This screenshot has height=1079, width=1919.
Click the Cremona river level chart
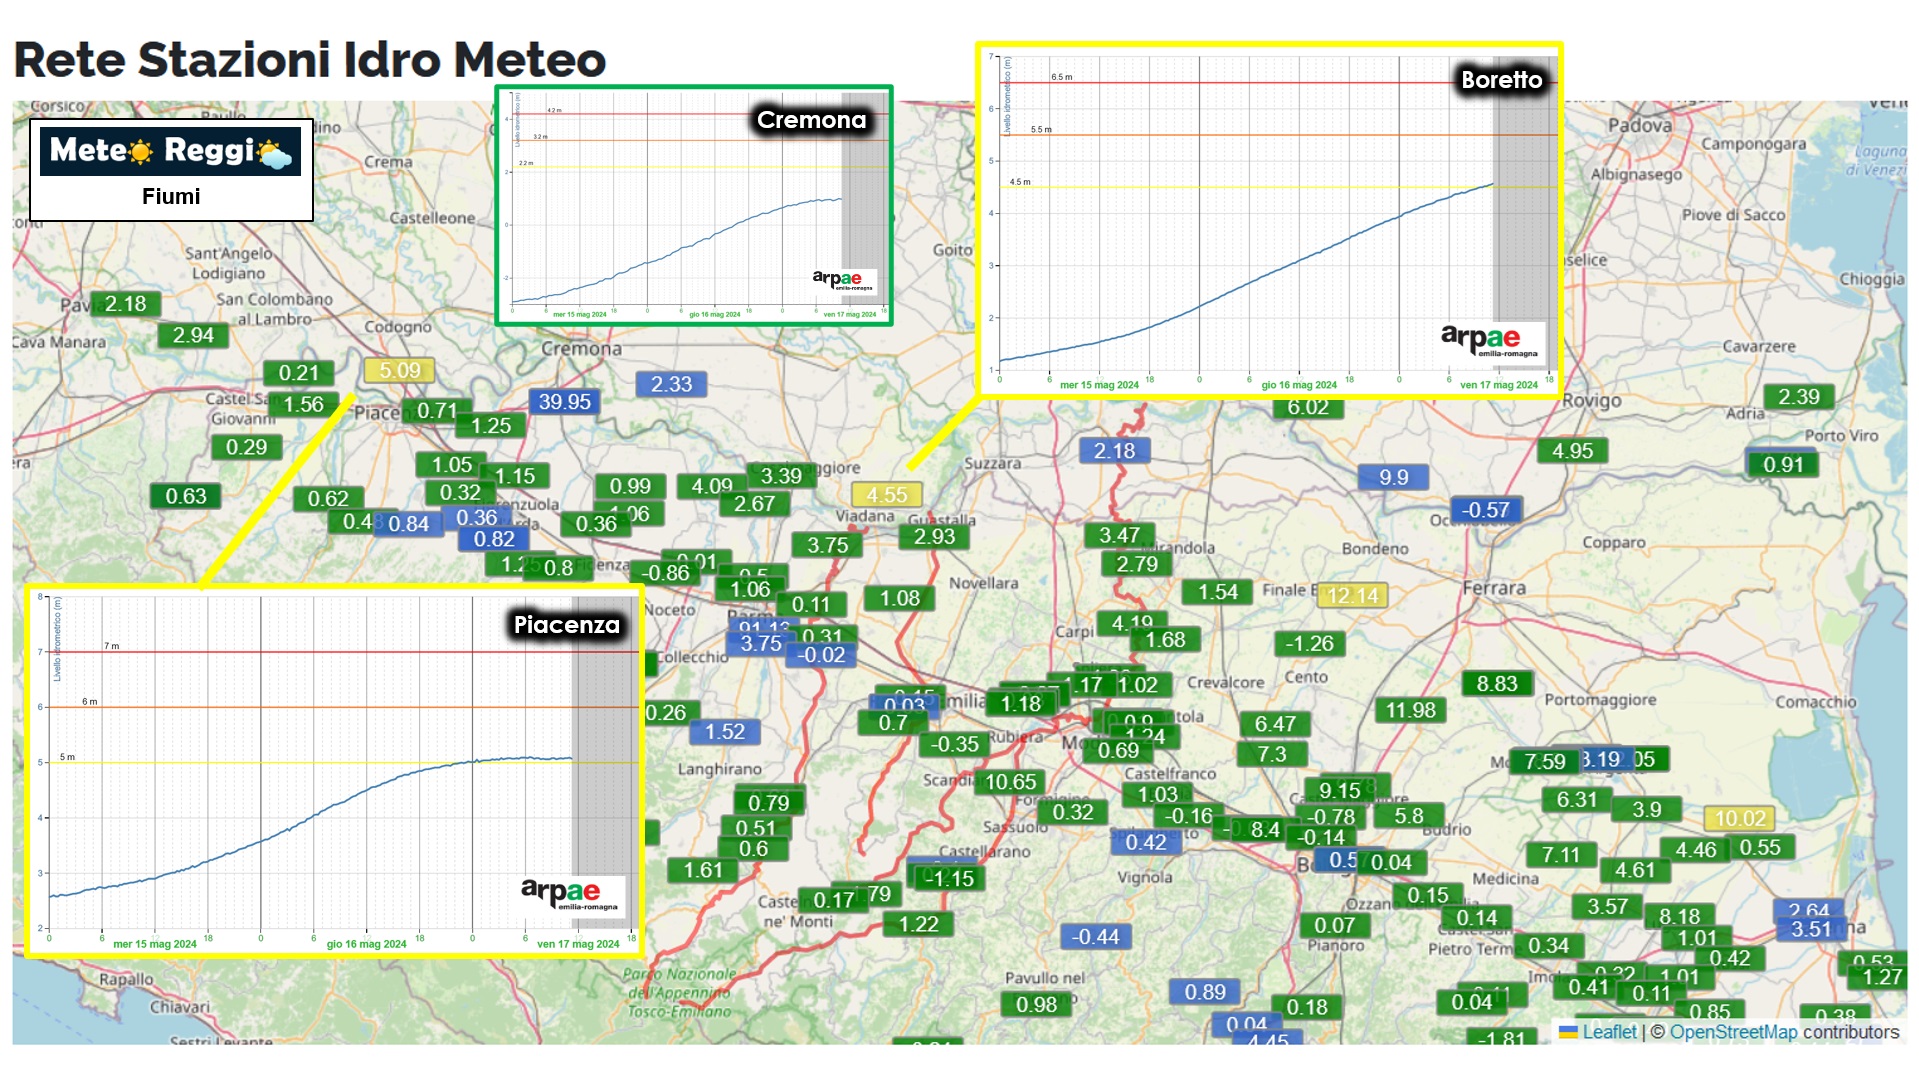point(694,206)
